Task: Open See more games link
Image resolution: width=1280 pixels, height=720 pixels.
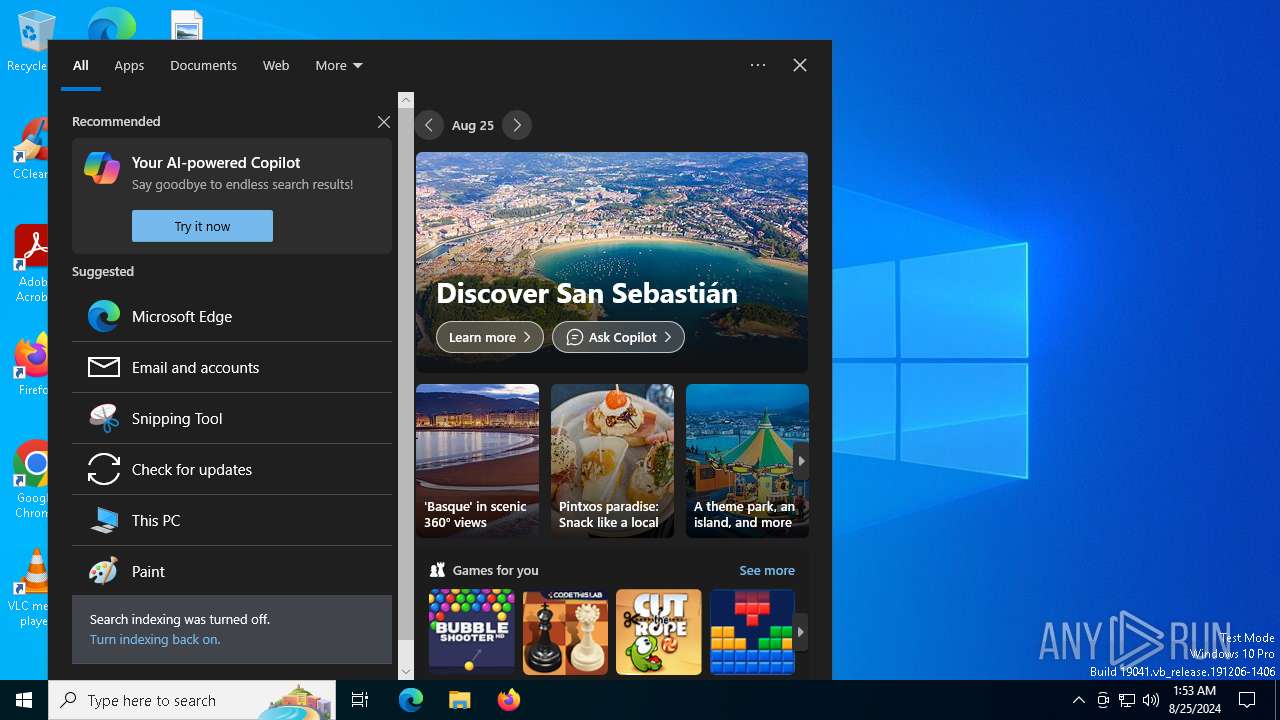Action: tap(767, 570)
